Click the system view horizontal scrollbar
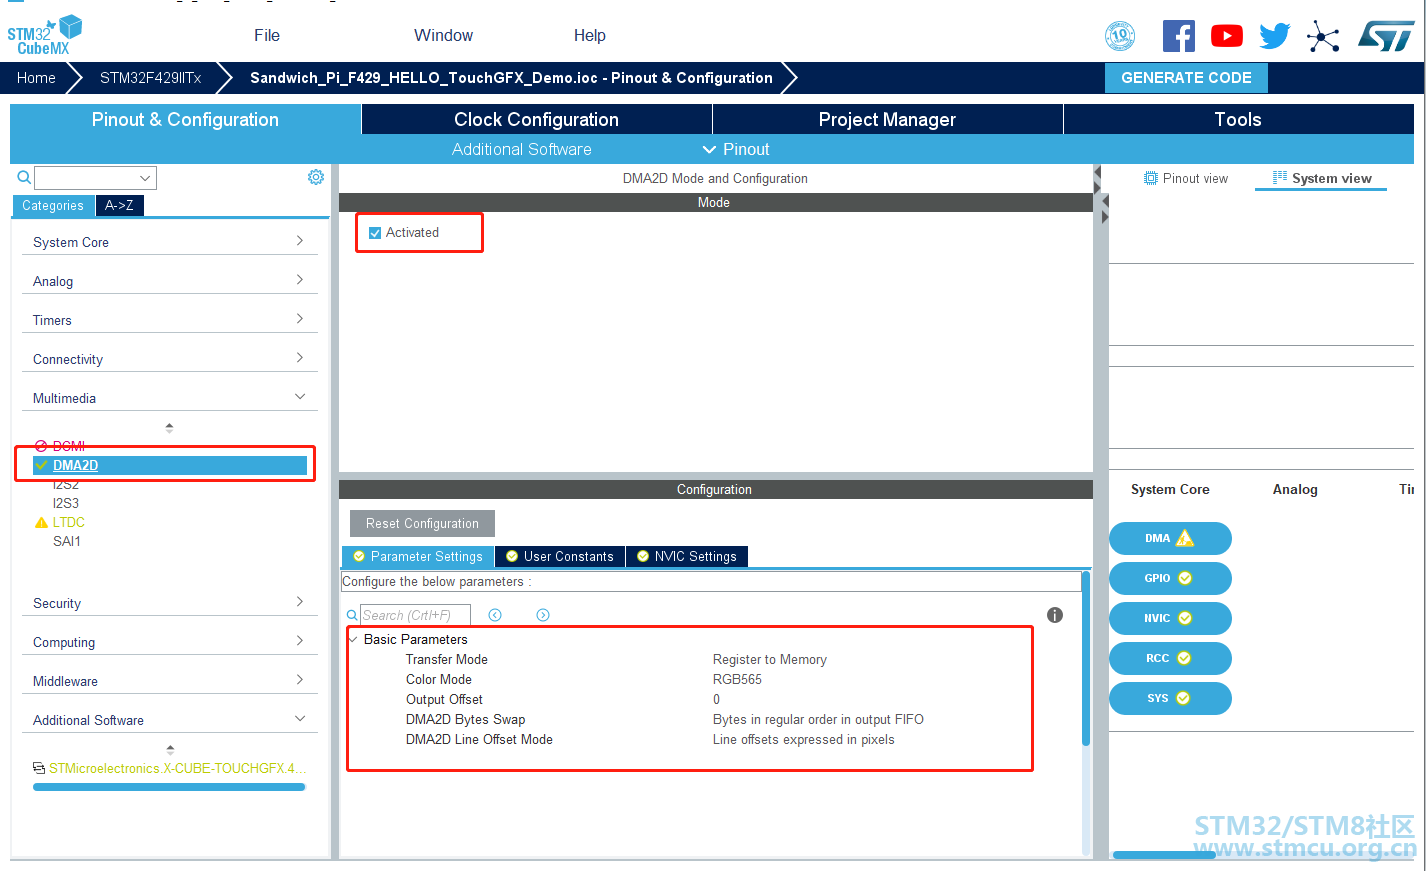Screen dimensions: 1426x871 [1164, 855]
